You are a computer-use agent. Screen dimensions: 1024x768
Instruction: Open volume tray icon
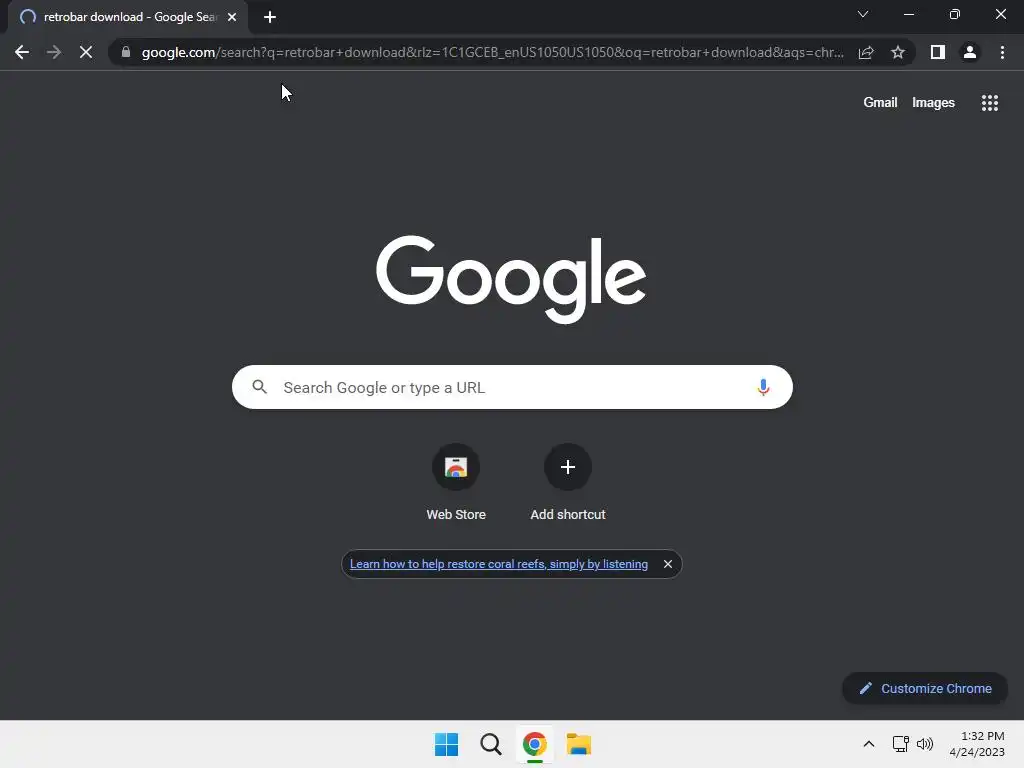(x=925, y=744)
